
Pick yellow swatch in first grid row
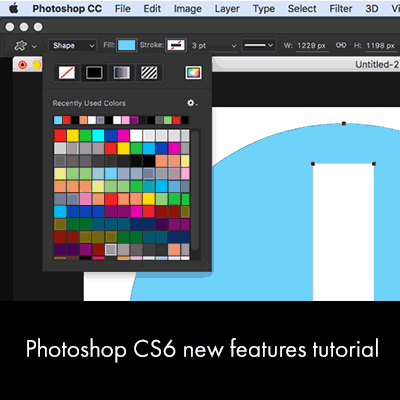73,136
